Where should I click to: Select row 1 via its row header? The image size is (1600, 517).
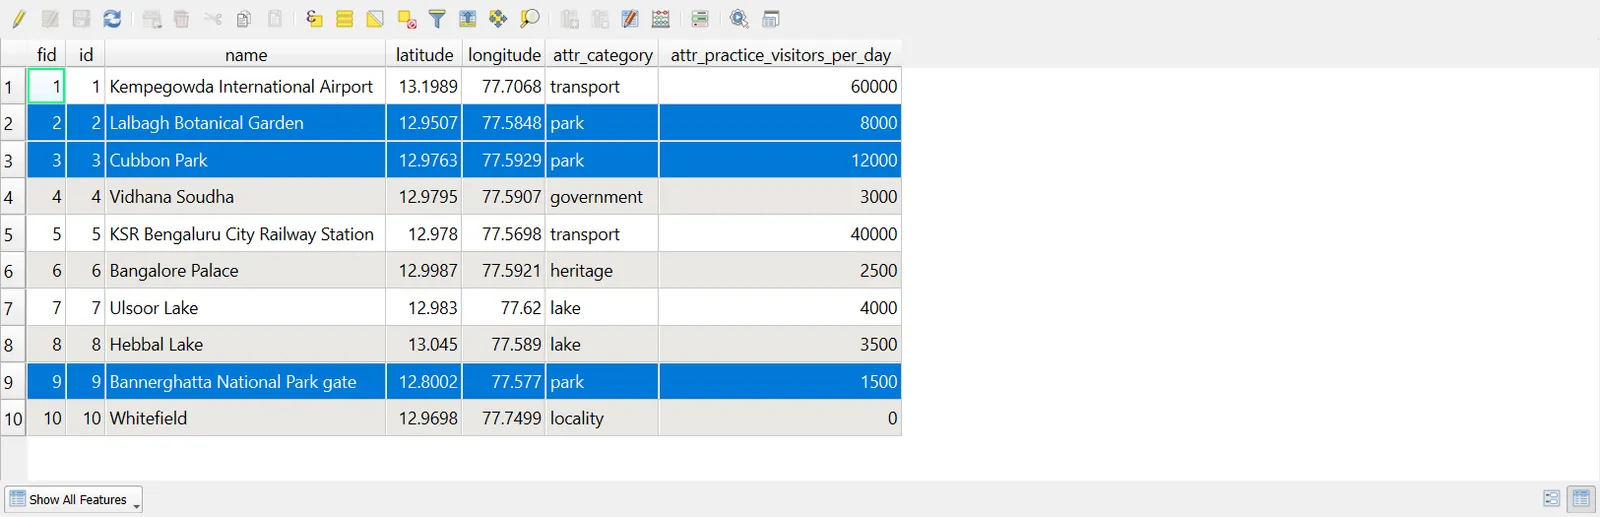coord(13,87)
